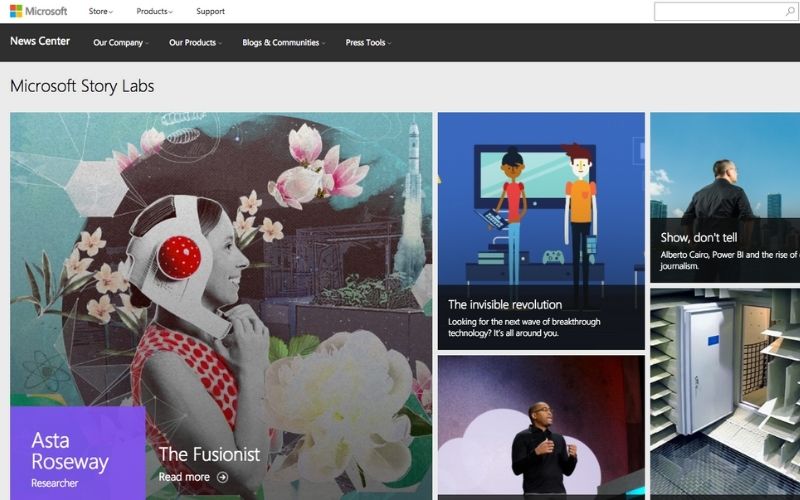Expand the Our Products menu
The image size is (800, 500).
coord(195,43)
